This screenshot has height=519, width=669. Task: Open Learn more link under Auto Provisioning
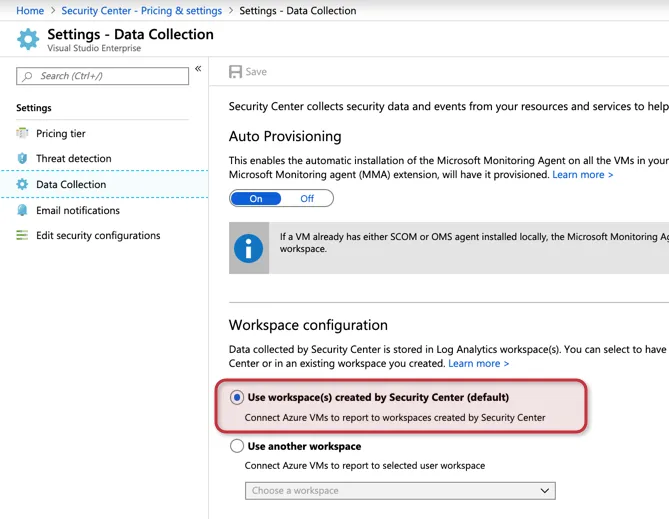tap(582, 175)
